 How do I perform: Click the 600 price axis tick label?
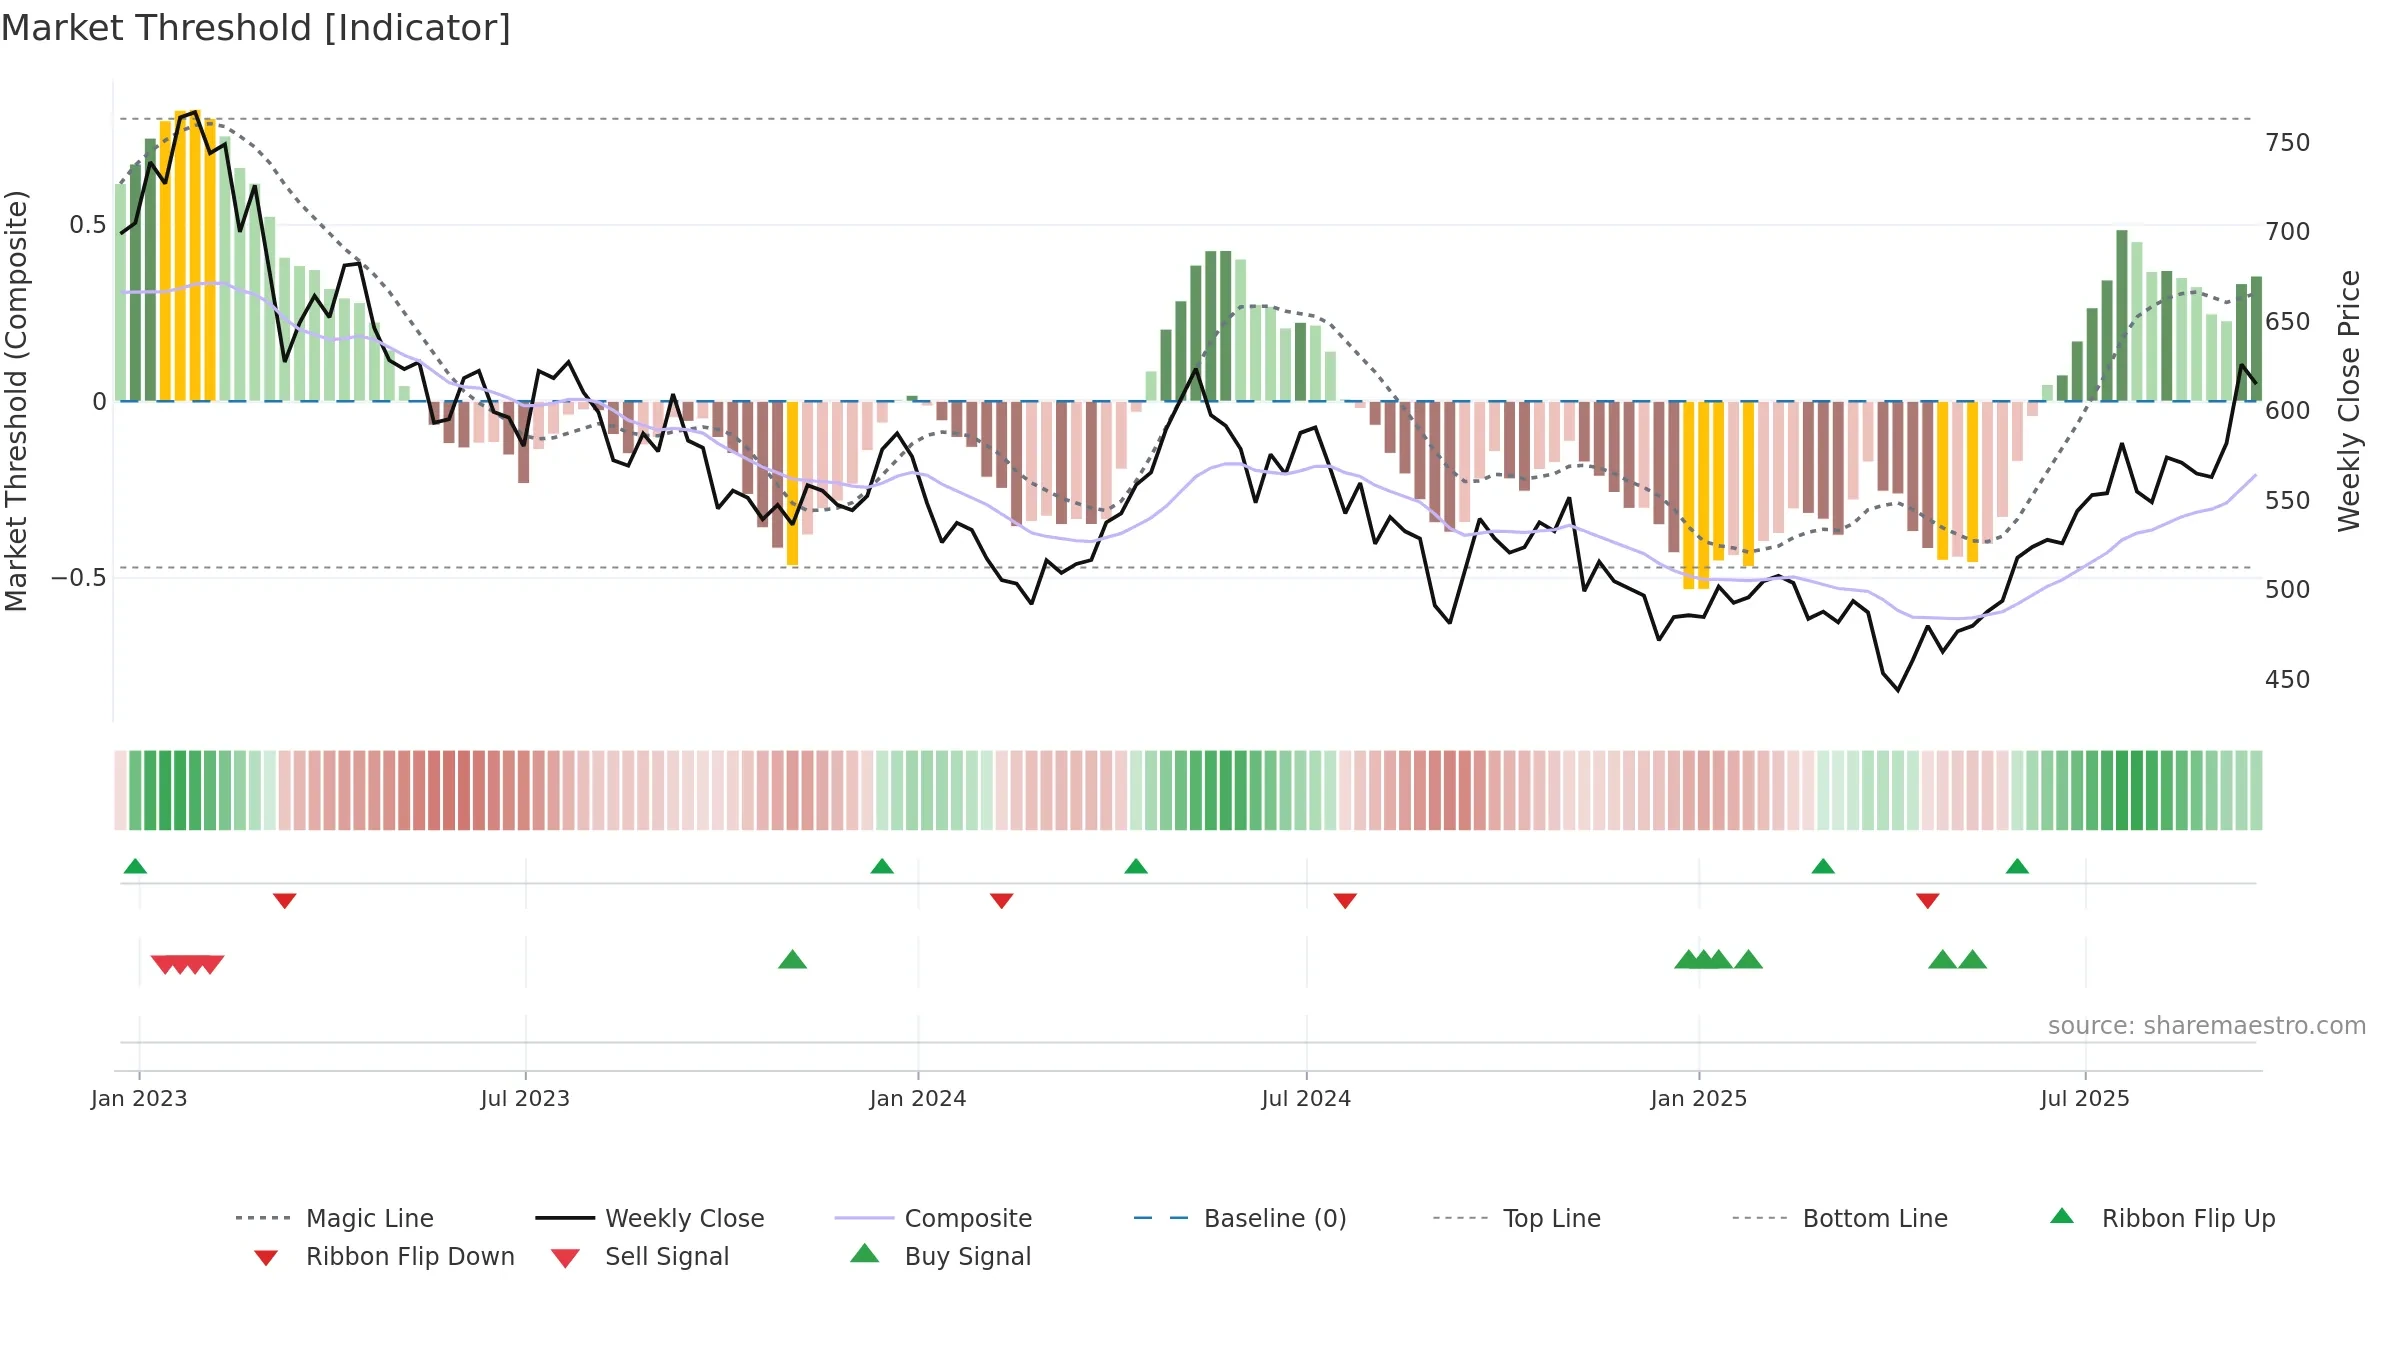tap(2288, 410)
